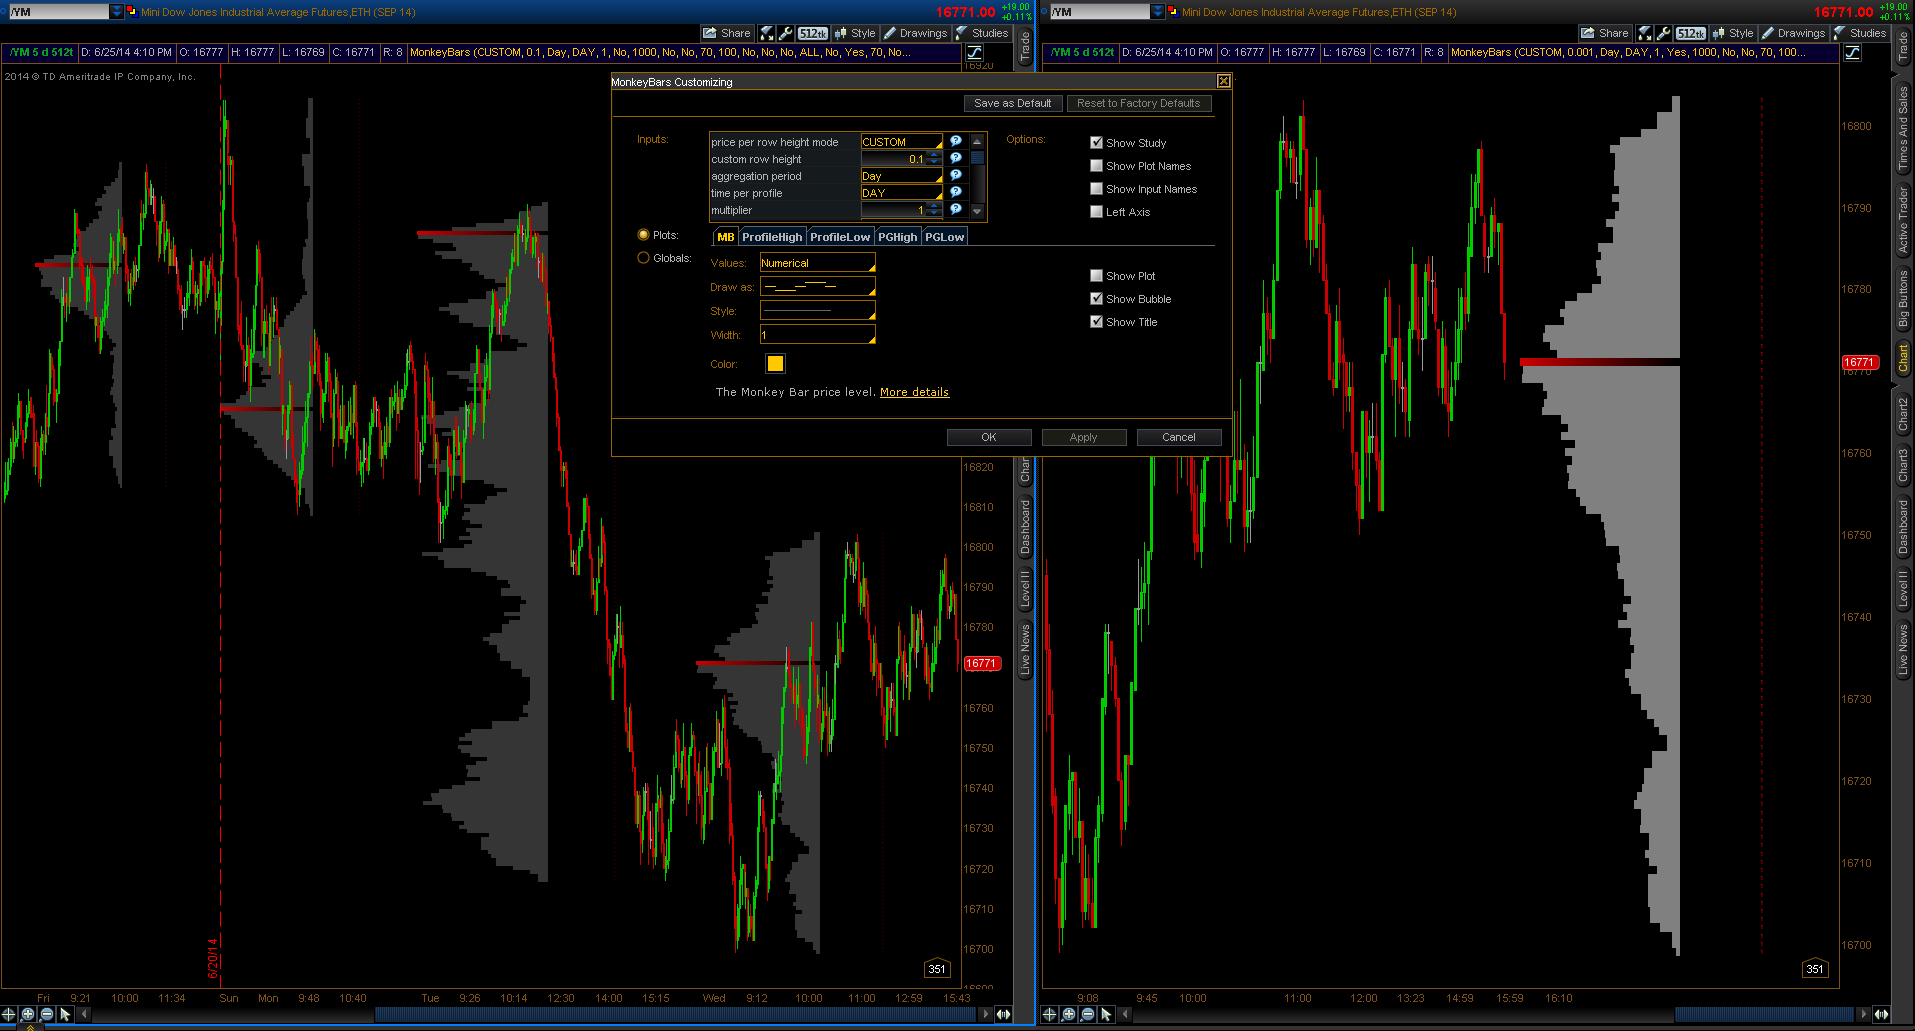Screen dimensions: 1915x1031
Task: Click custom row height stepper arrows
Action: (935, 159)
